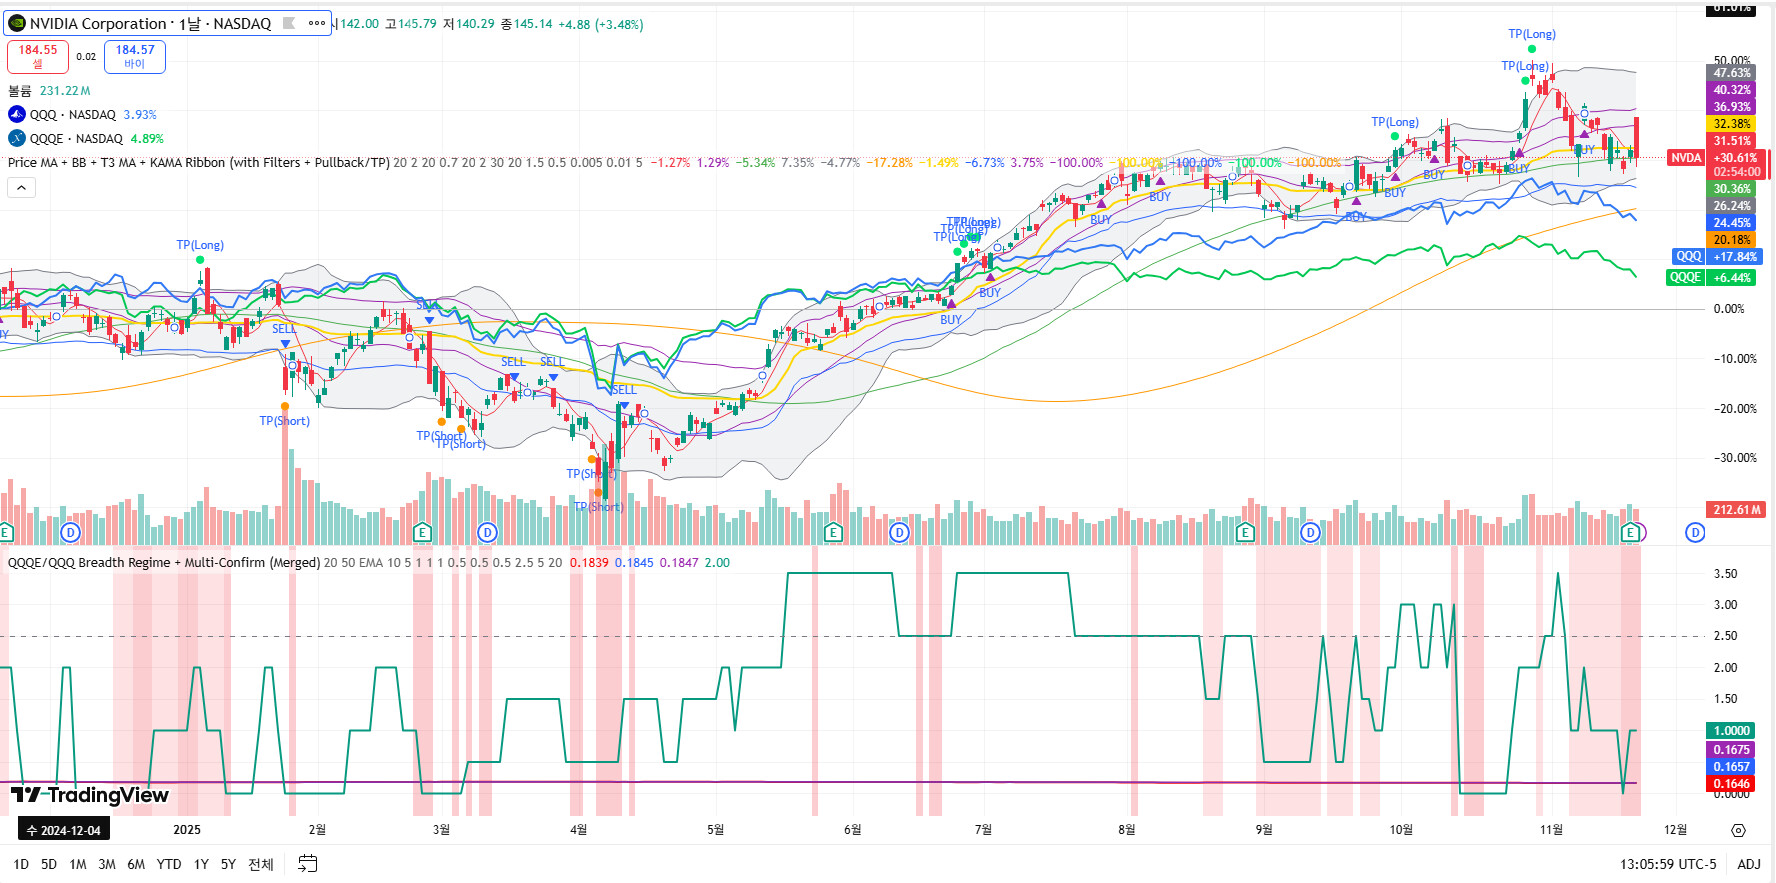Click the green 1.0000 scale label
The width and height of the screenshot is (1776, 883).
tap(1732, 731)
